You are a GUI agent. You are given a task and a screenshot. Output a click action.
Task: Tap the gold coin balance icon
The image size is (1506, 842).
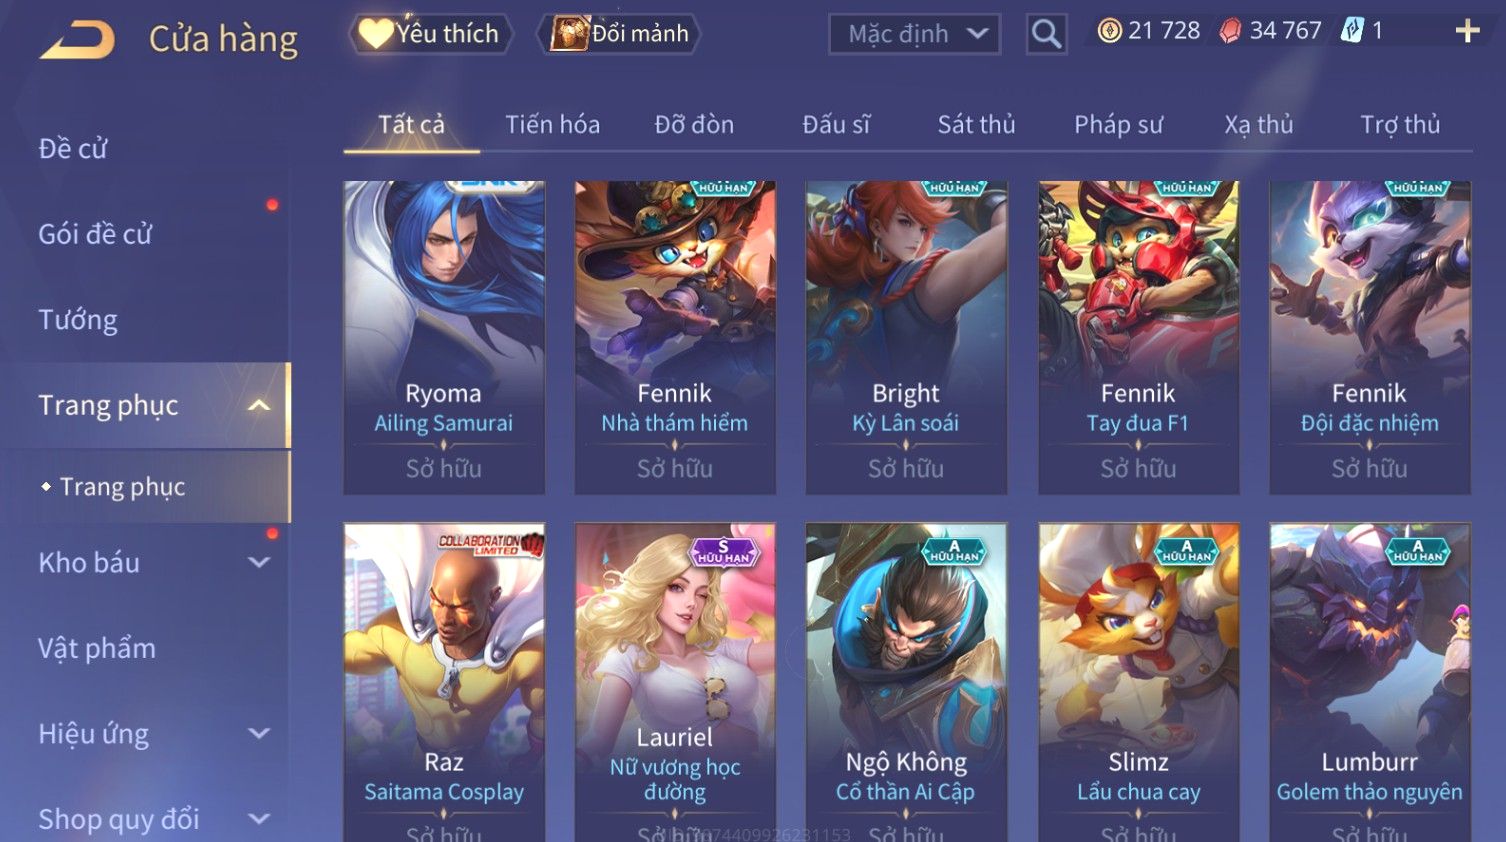(1109, 31)
